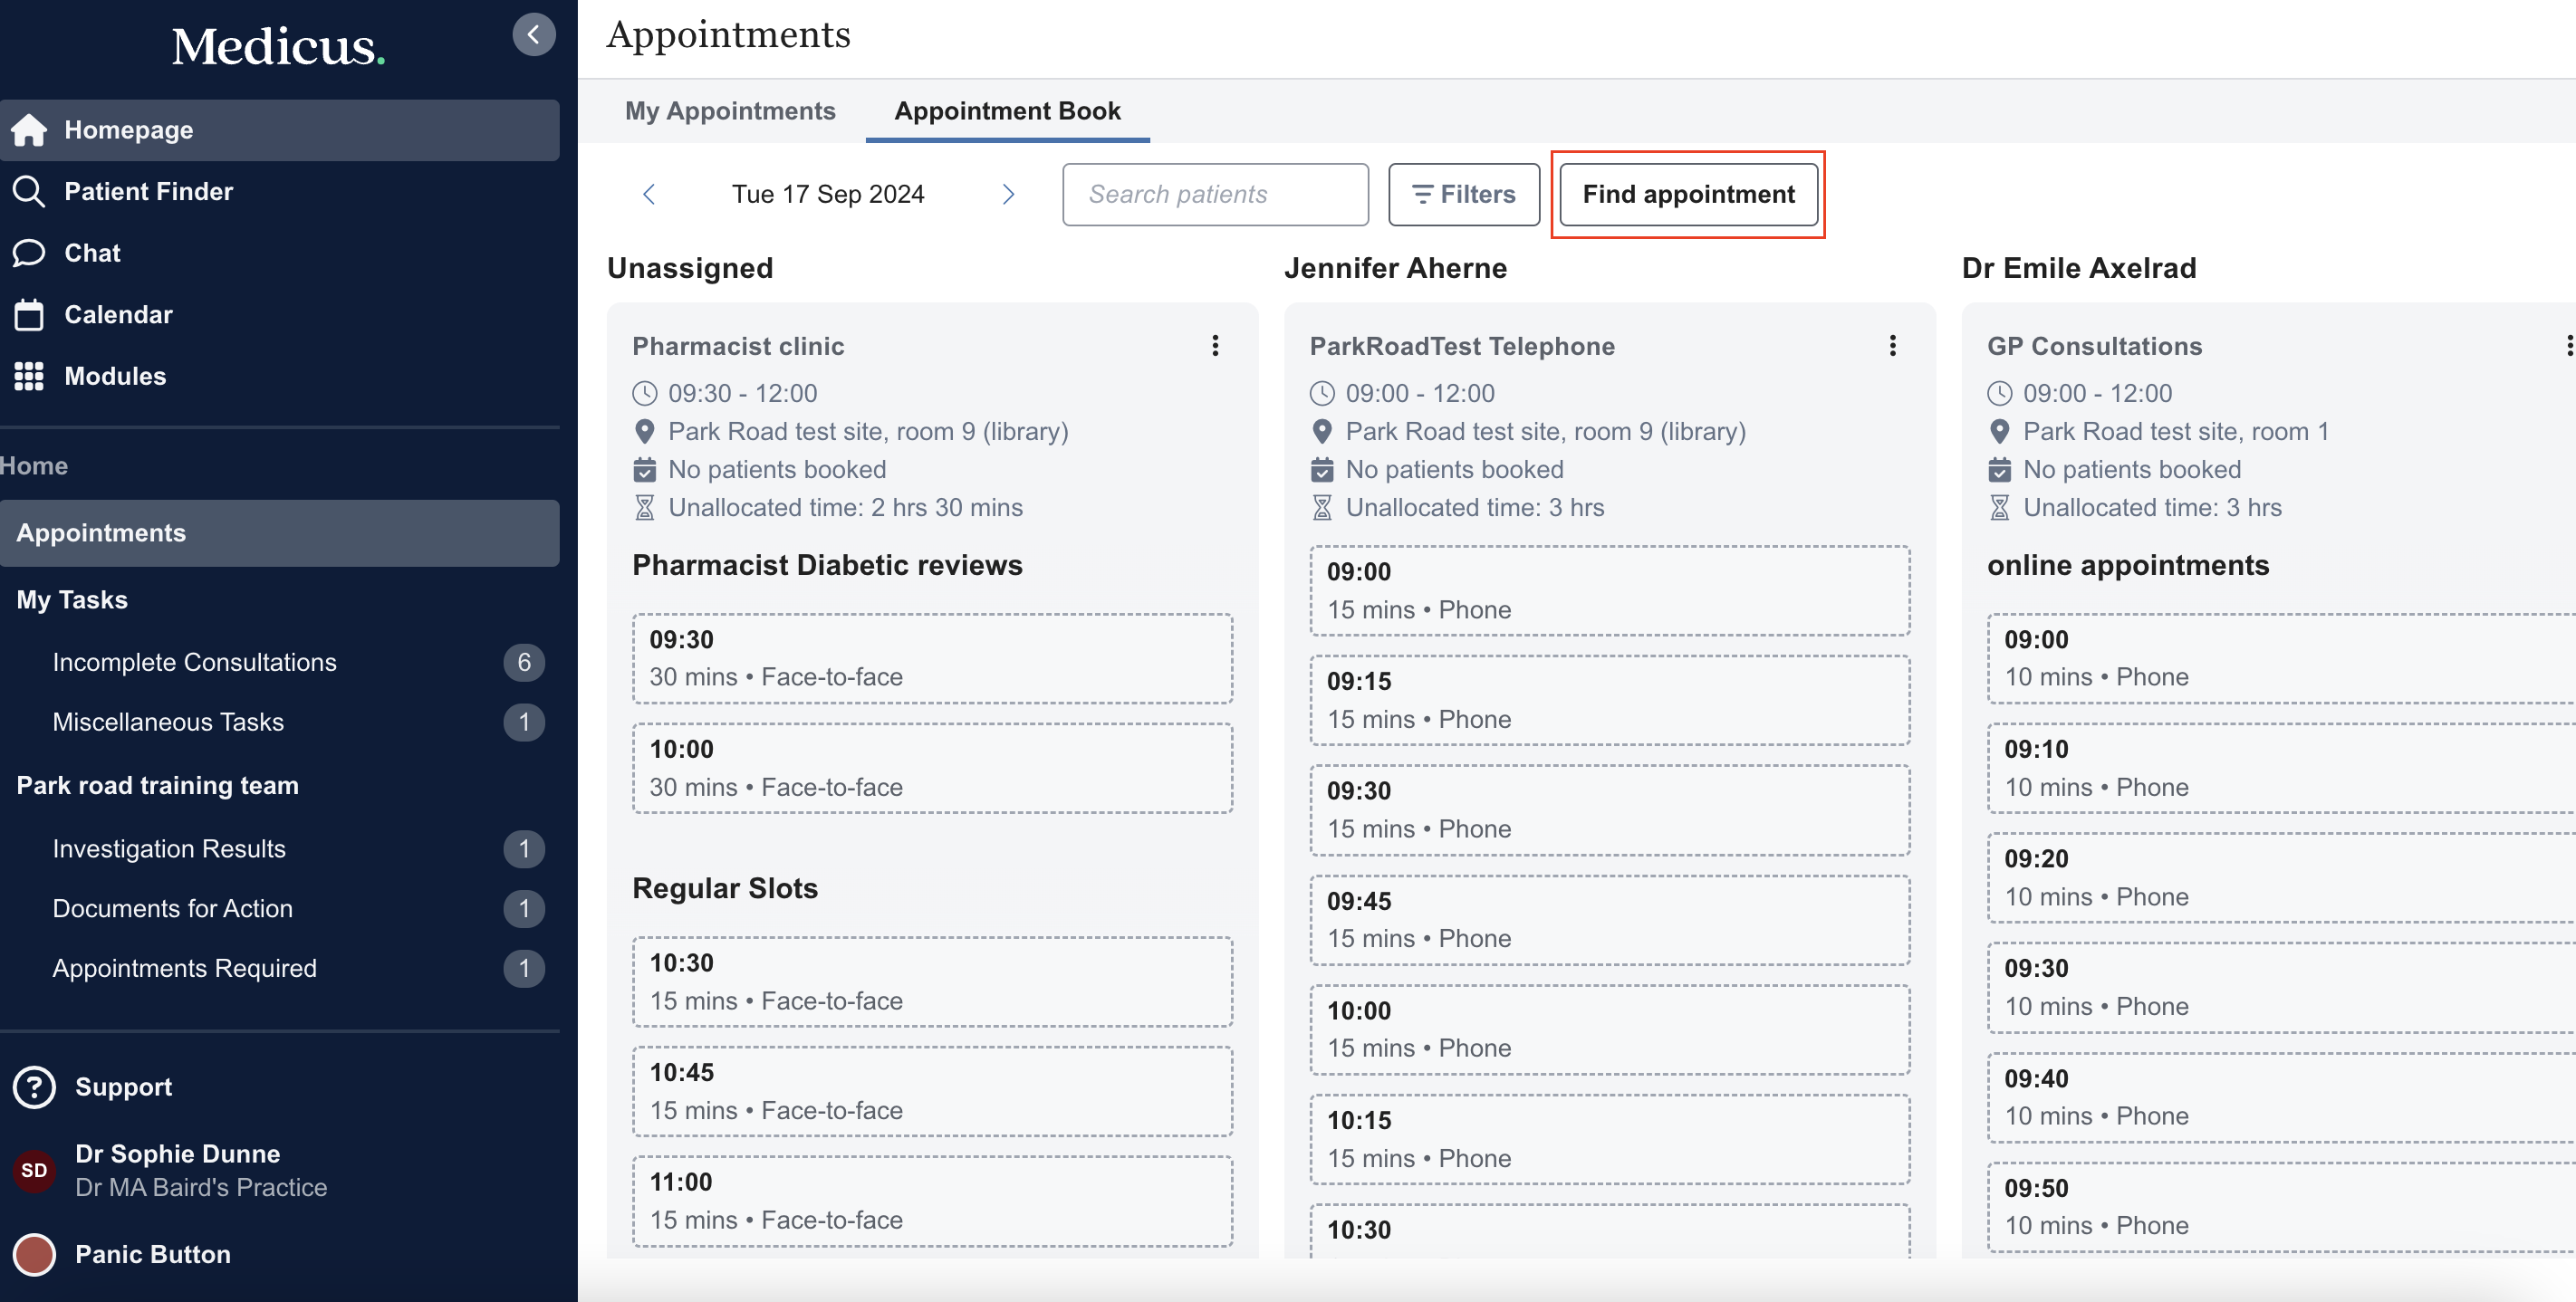Go to the previous day arrow
The height and width of the screenshot is (1302, 2576).
(649, 194)
